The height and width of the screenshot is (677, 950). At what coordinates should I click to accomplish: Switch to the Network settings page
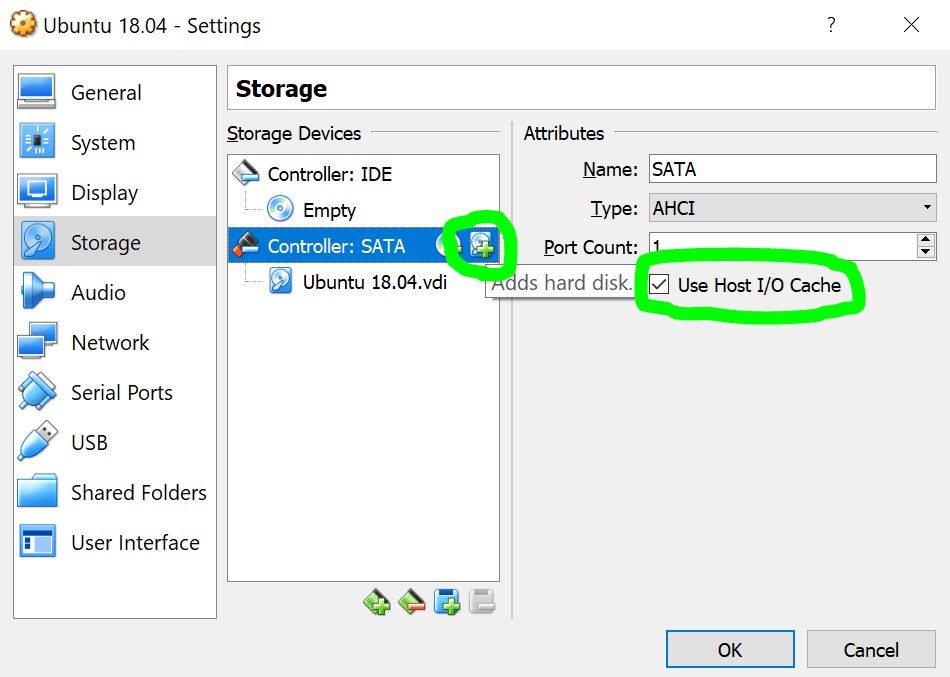(110, 343)
